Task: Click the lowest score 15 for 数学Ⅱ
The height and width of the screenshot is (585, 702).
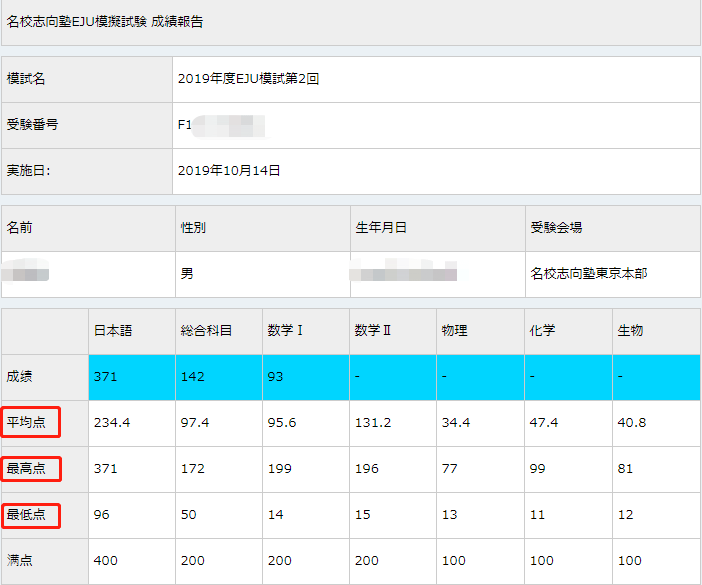Action: tap(363, 515)
